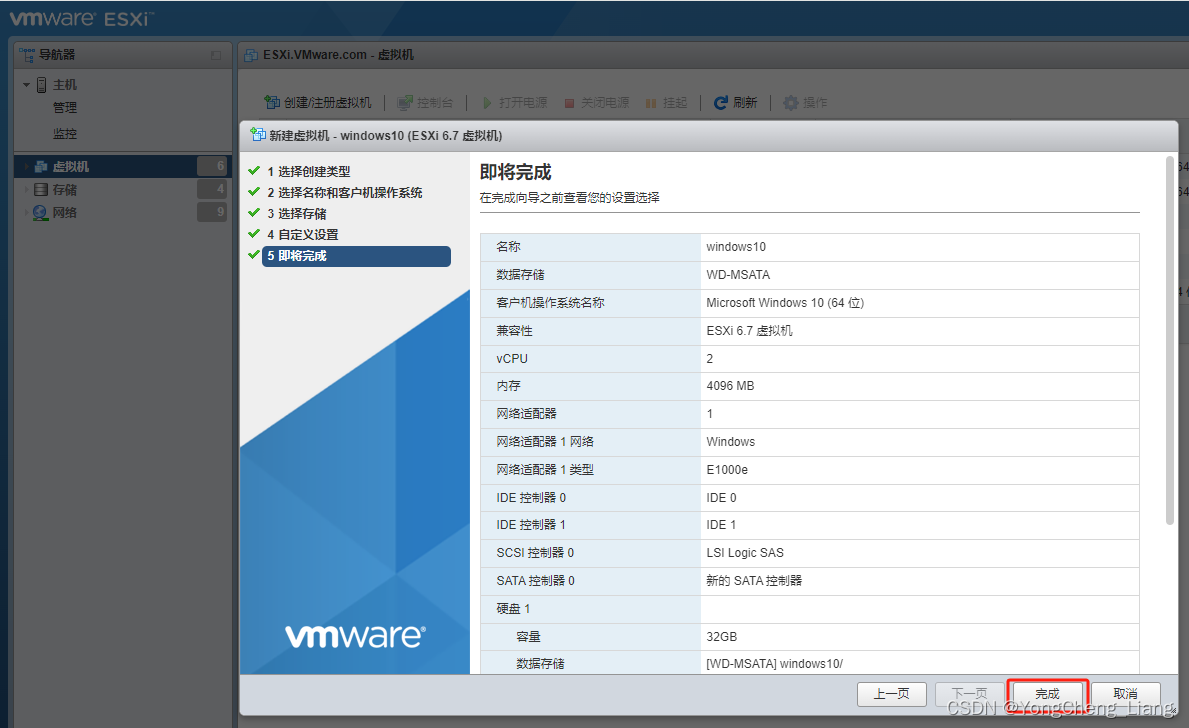Click the adapter type value E1000e
1189x728 pixels.
click(x=726, y=470)
